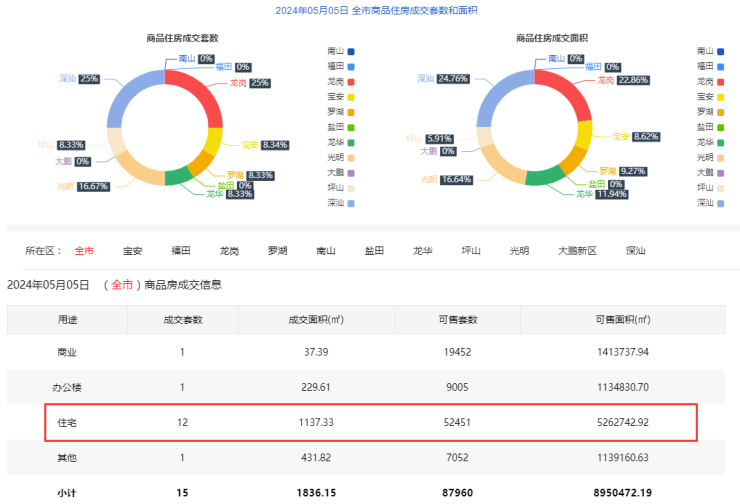Select the 全市 district tab
Image resolution: width=740 pixels, height=504 pixels.
coord(84,250)
